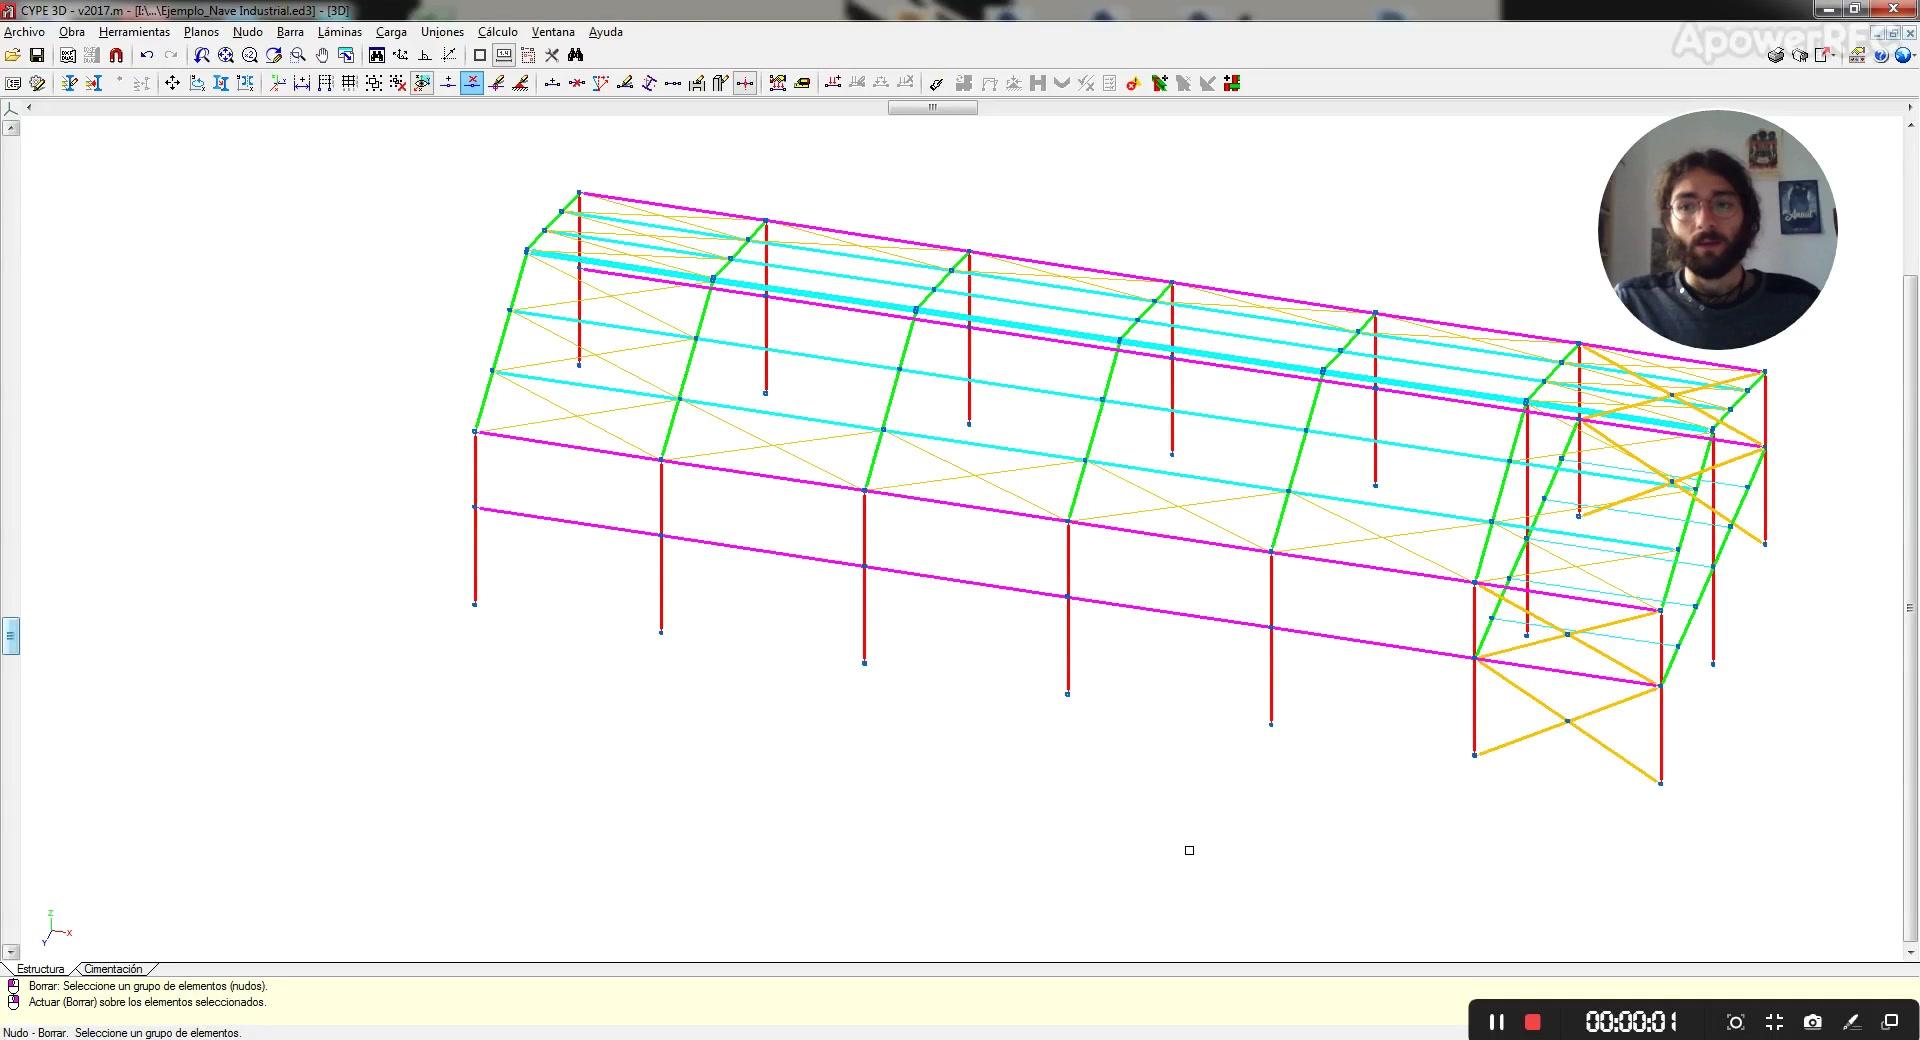Click the recorder region select icon
Viewport: 1920px width, 1040px height.
(x=1735, y=1022)
